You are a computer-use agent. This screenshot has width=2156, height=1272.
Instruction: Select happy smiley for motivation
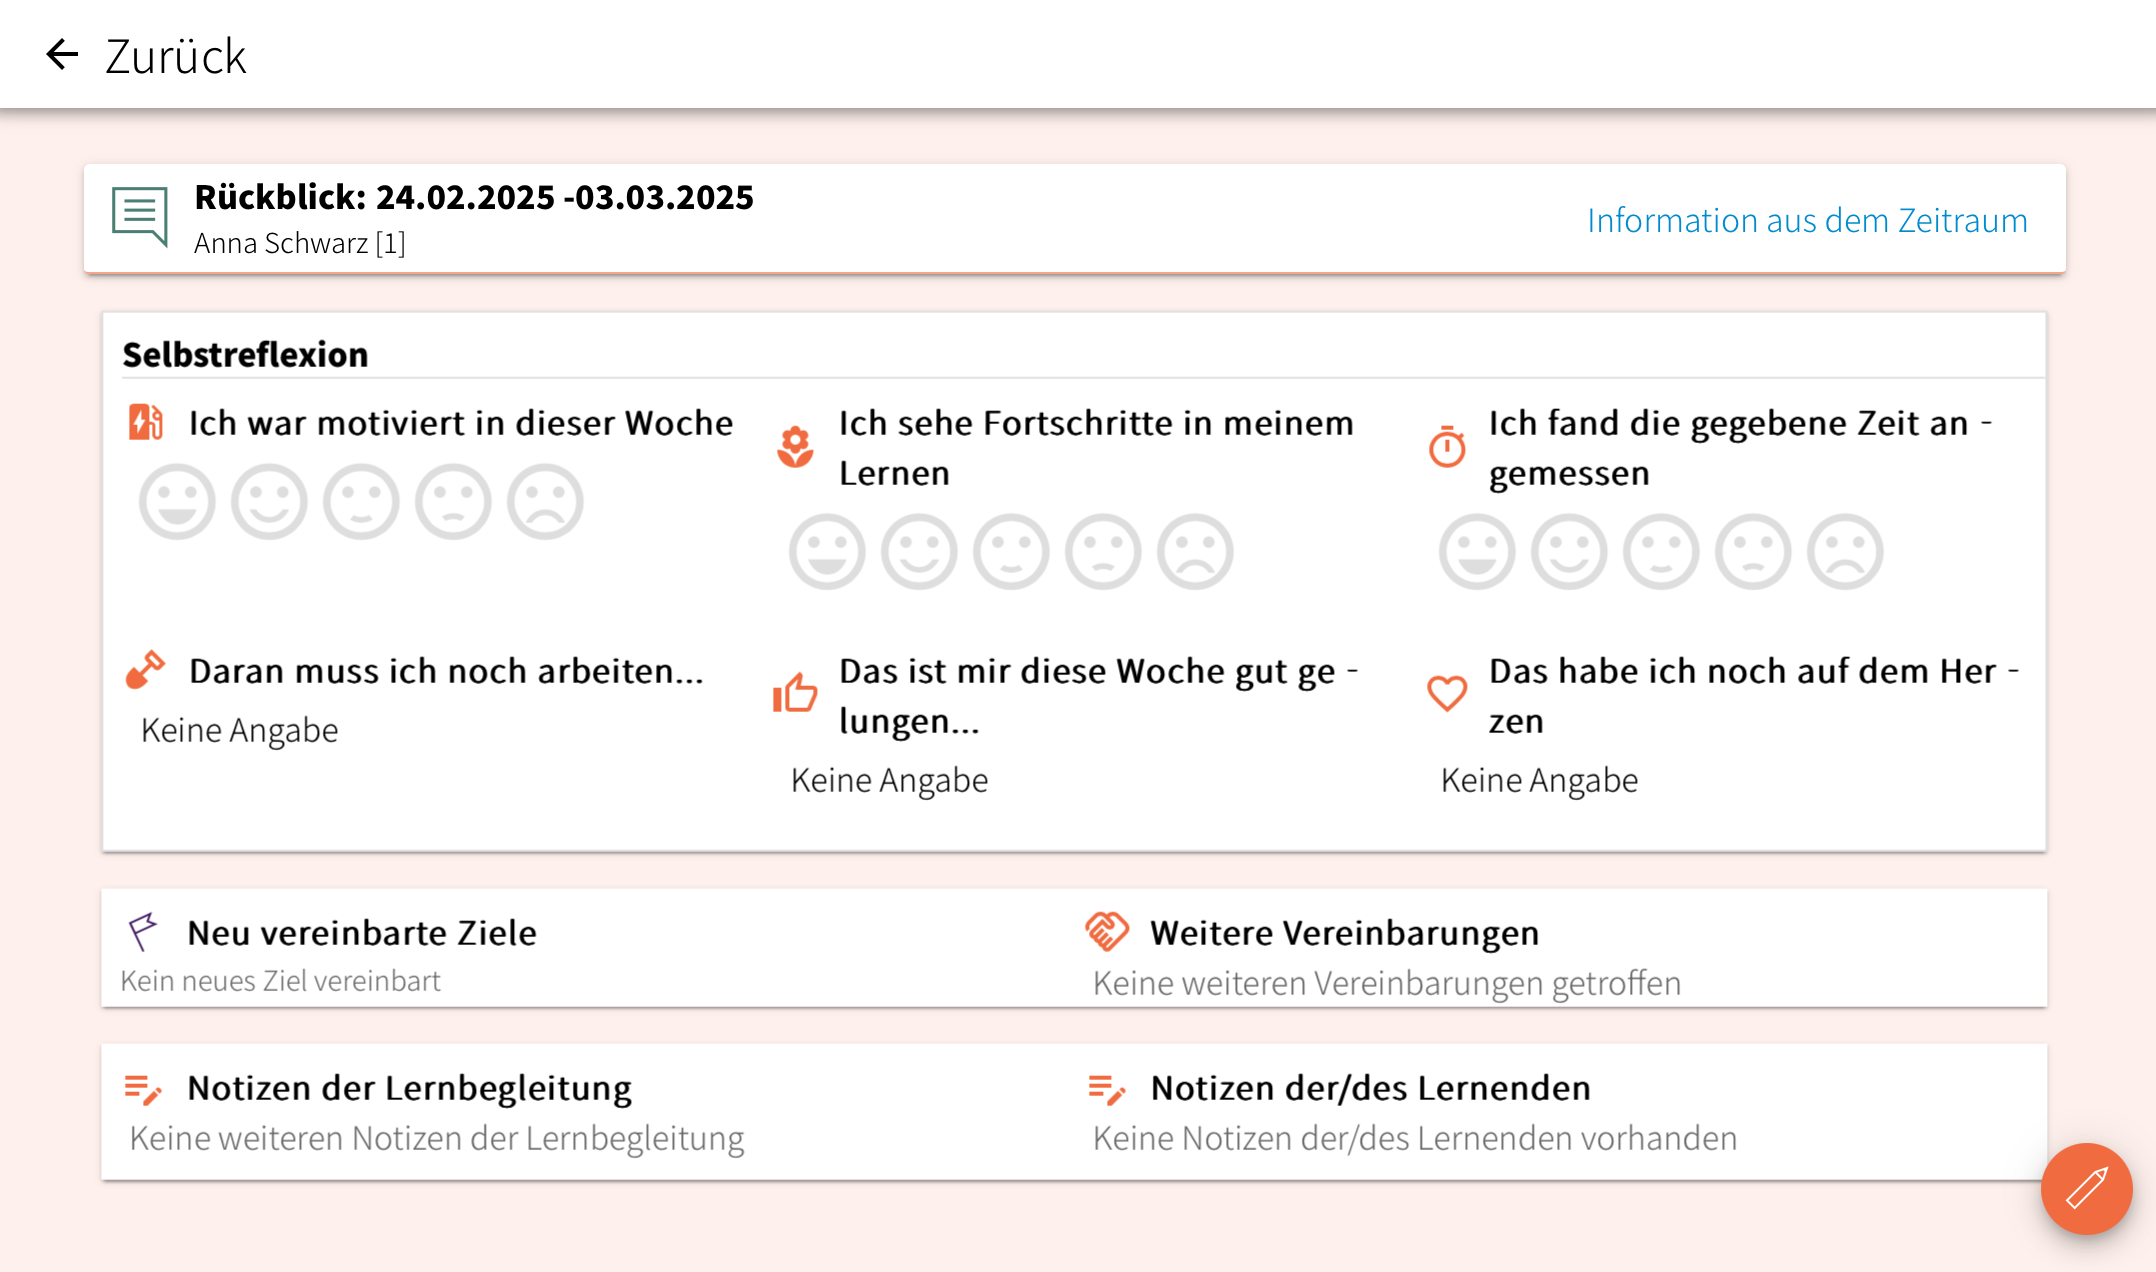coord(269,502)
